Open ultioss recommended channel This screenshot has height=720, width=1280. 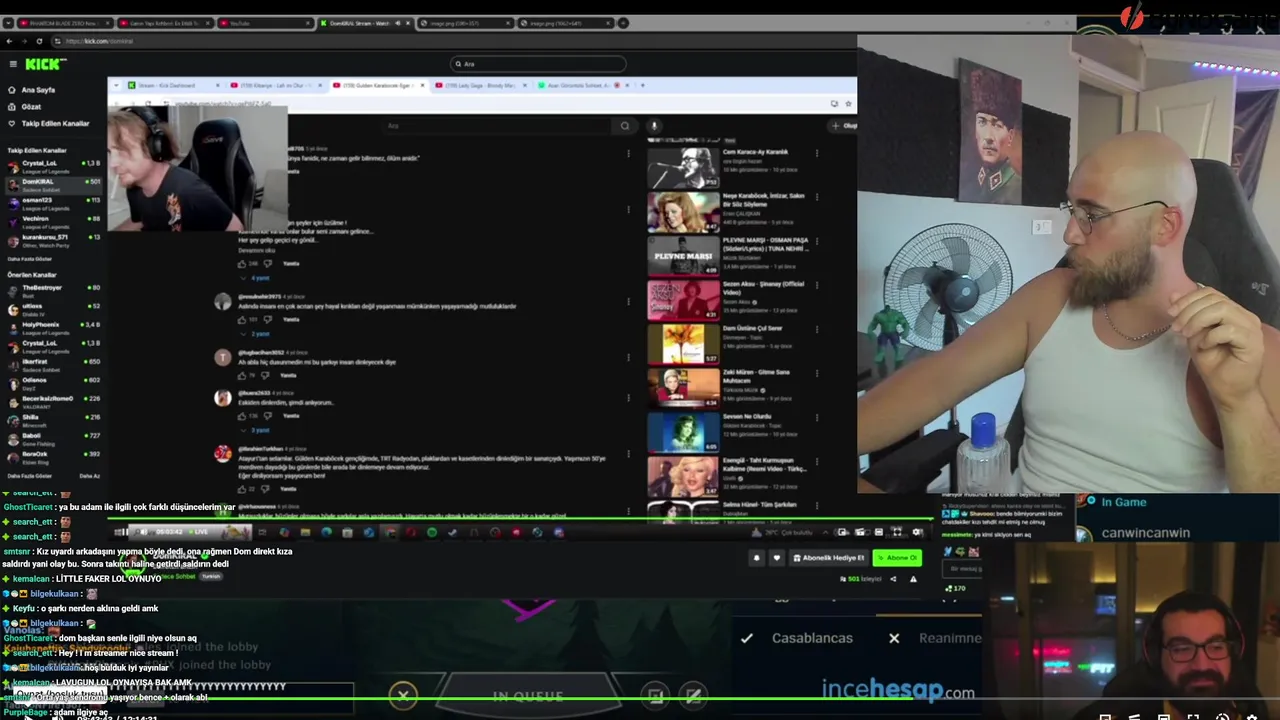pyautogui.click(x=53, y=309)
